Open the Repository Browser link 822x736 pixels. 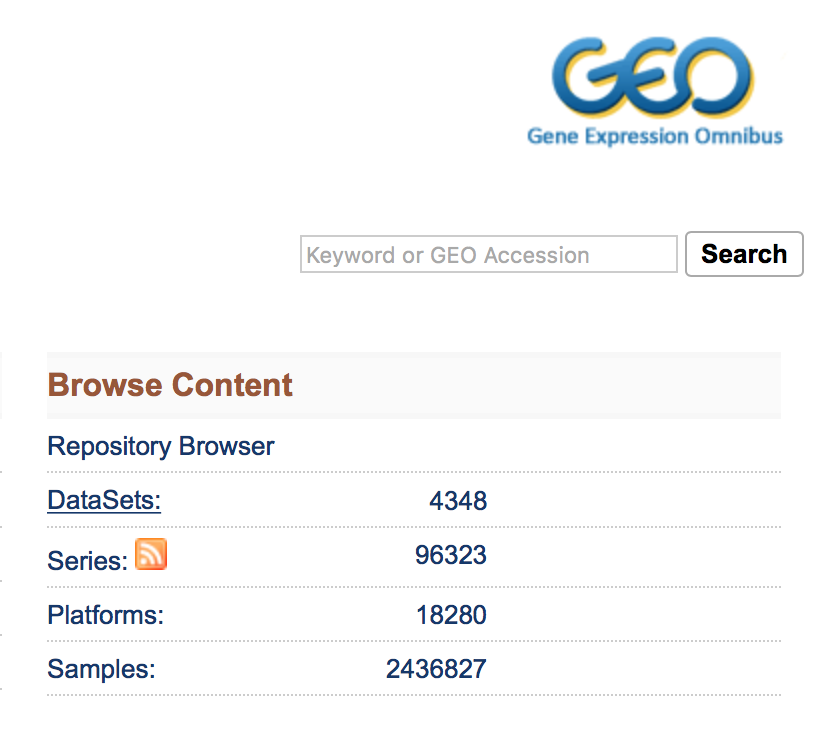click(161, 446)
